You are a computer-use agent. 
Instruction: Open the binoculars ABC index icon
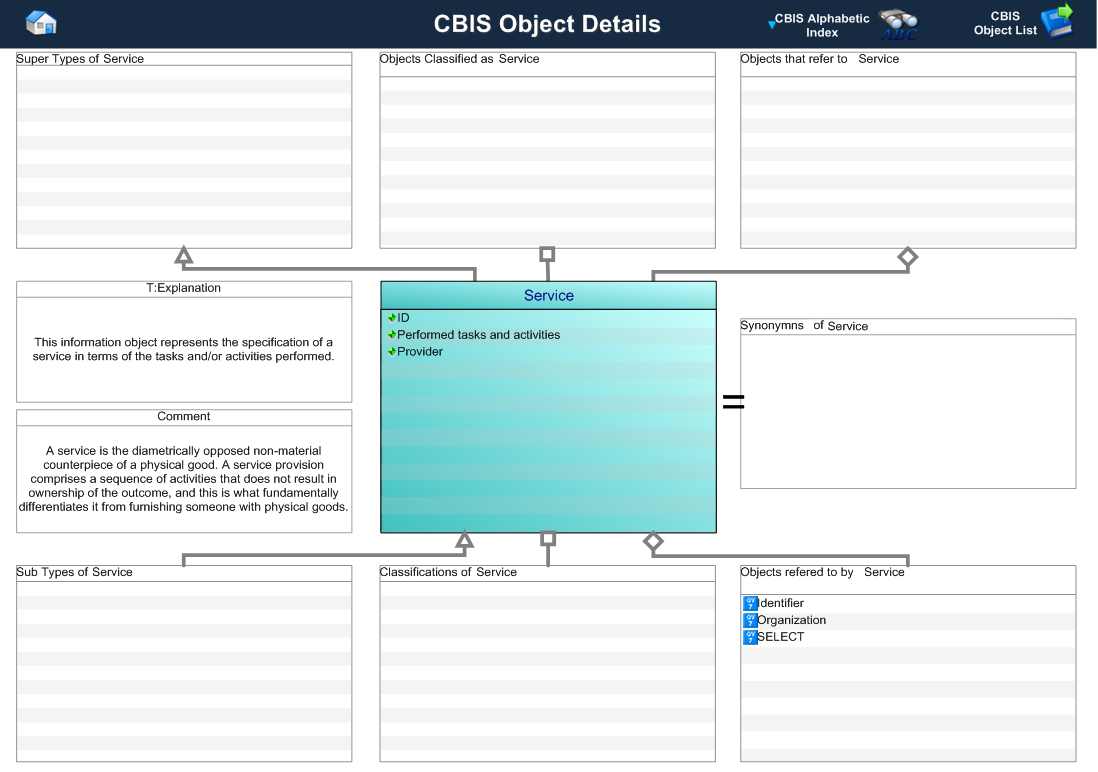tap(898, 25)
